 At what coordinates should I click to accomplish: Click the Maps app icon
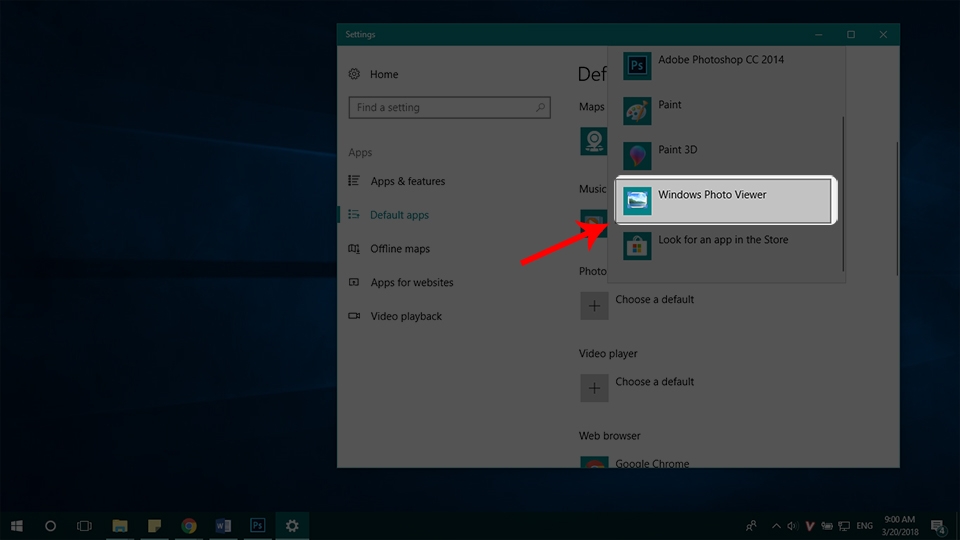click(x=593, y=141)
